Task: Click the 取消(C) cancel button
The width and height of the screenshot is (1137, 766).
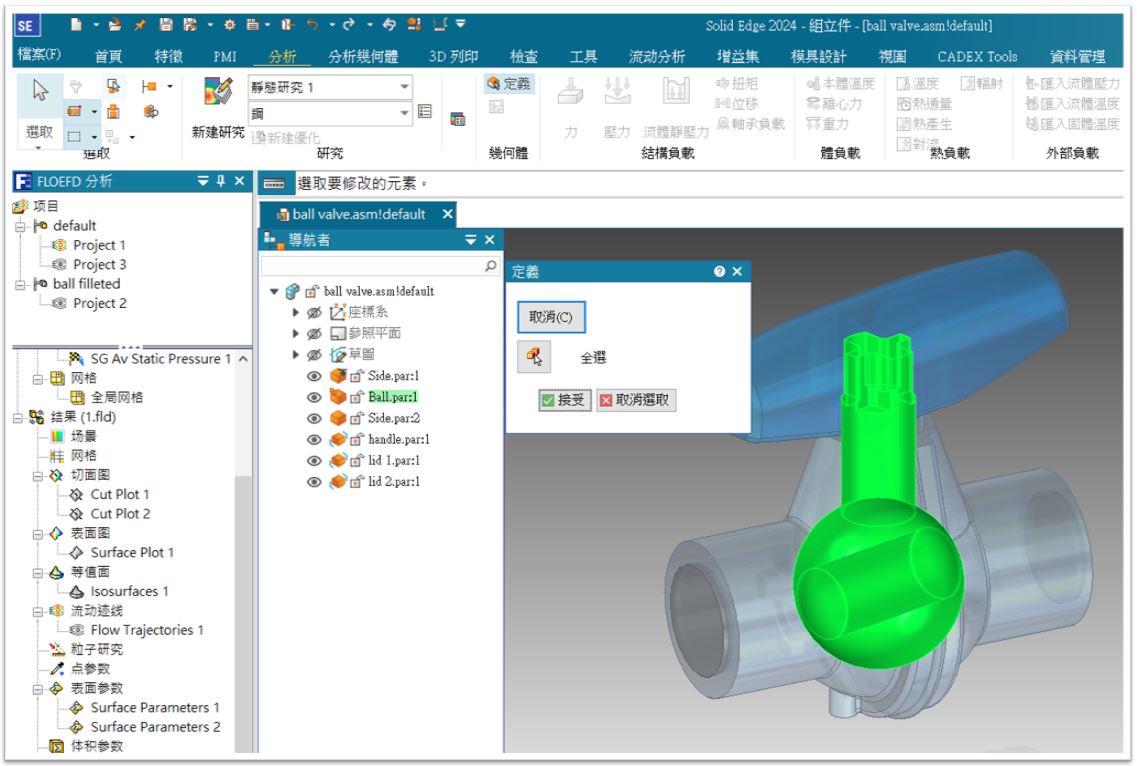Action: point(551,317)
